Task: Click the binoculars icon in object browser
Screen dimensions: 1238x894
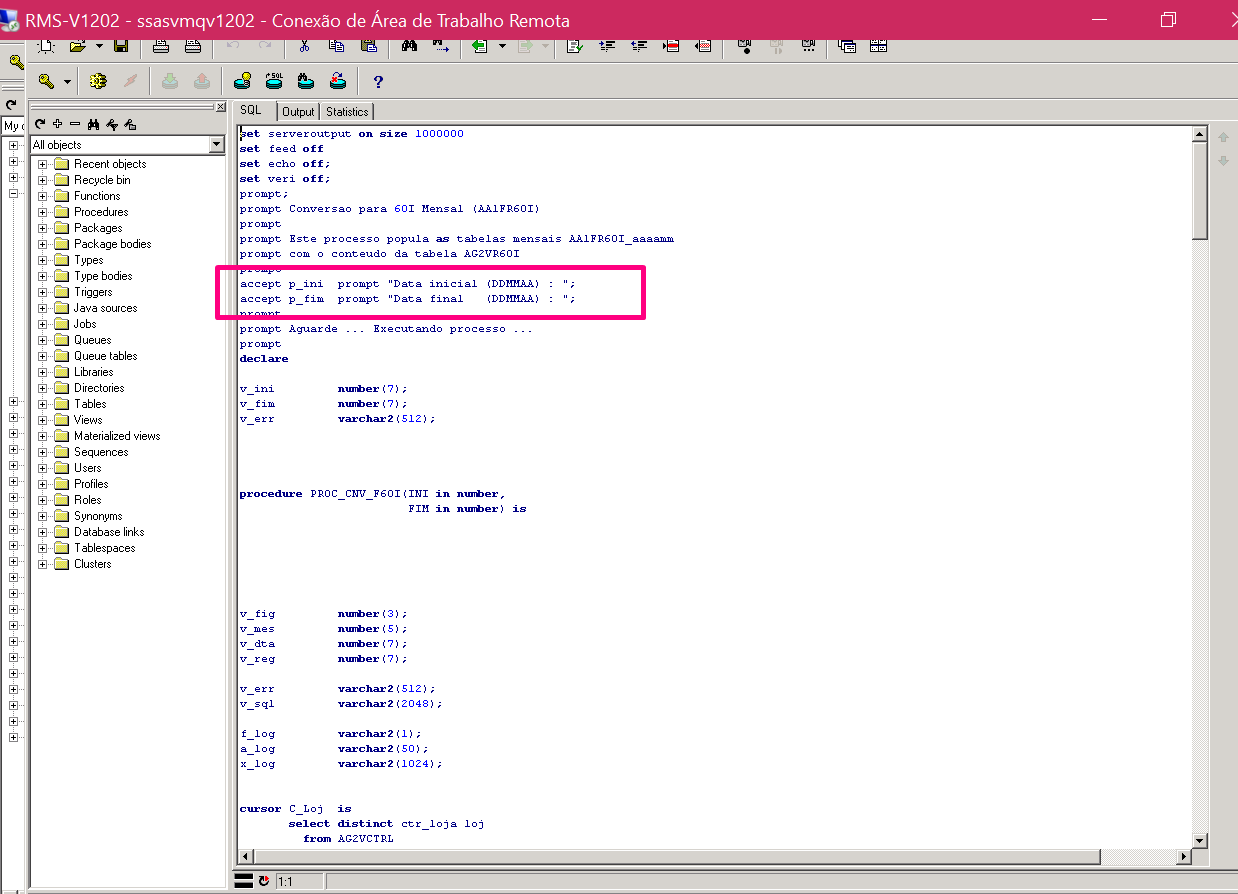Action: tap(93, 124)
